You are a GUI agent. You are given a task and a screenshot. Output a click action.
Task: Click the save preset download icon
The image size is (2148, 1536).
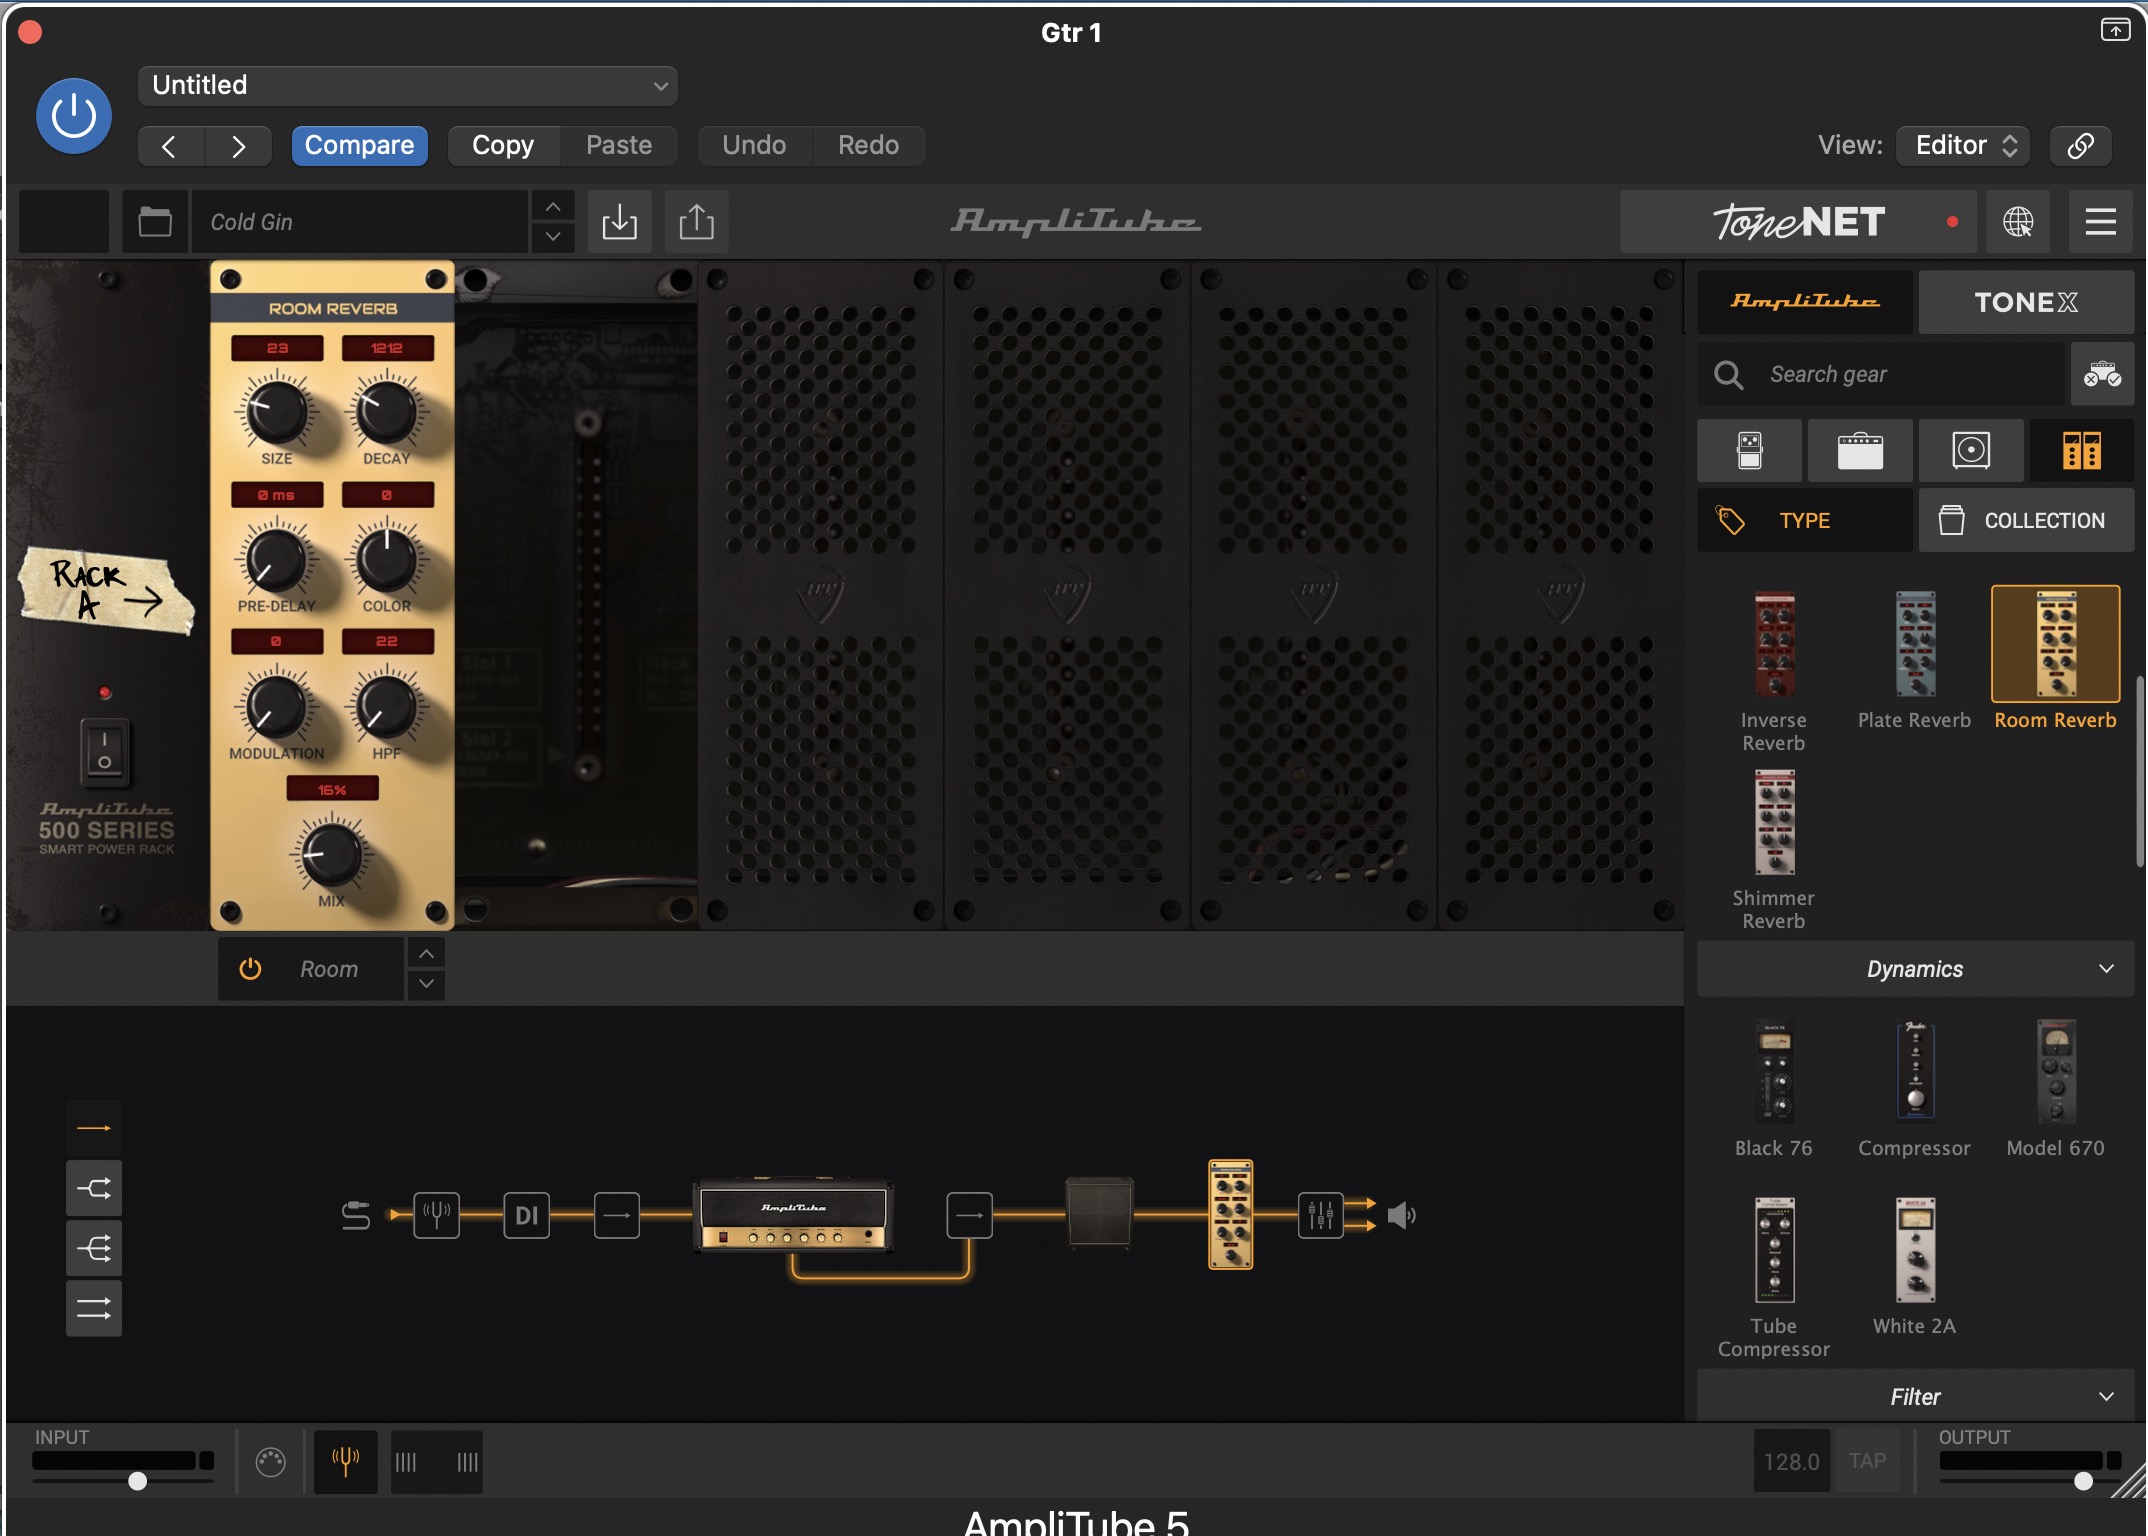point(619,221)
